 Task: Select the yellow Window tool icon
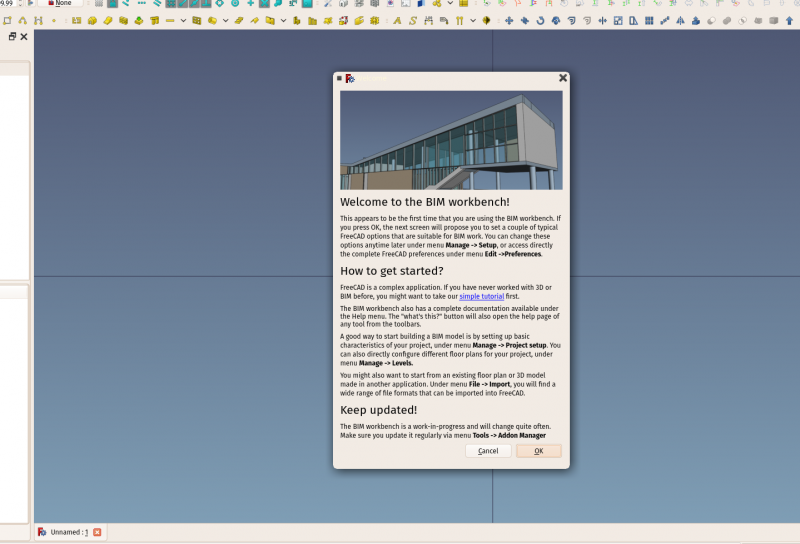pyautogui.click(x=196, y=21)
